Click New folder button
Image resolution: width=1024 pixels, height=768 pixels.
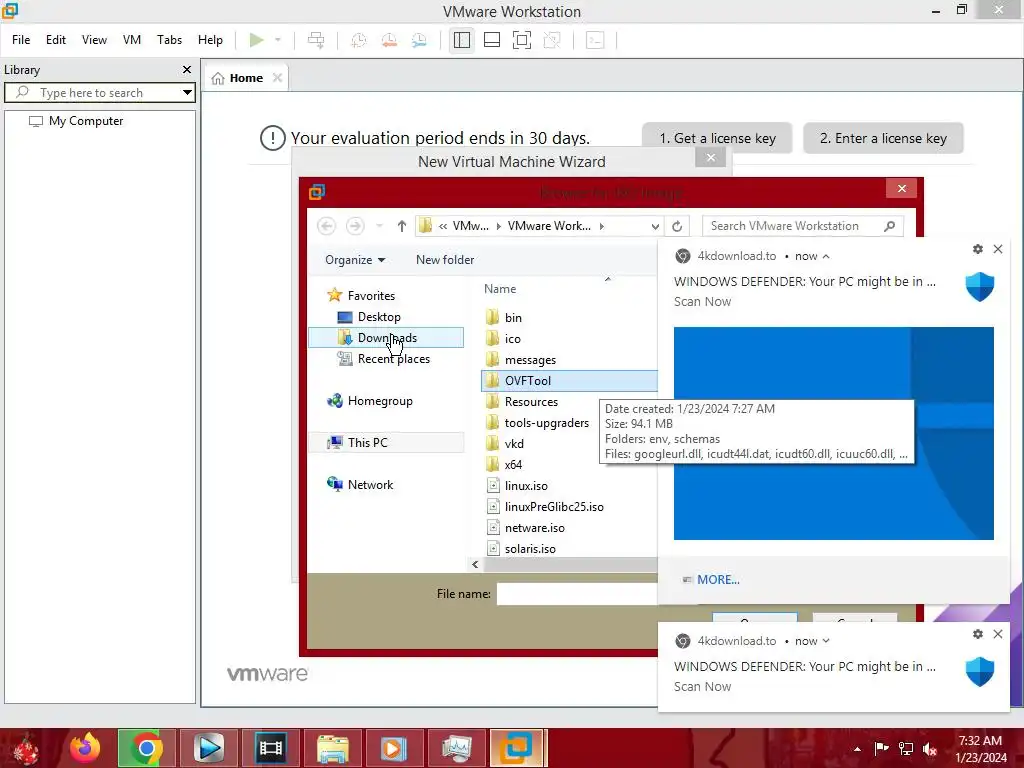click(445, 260)
